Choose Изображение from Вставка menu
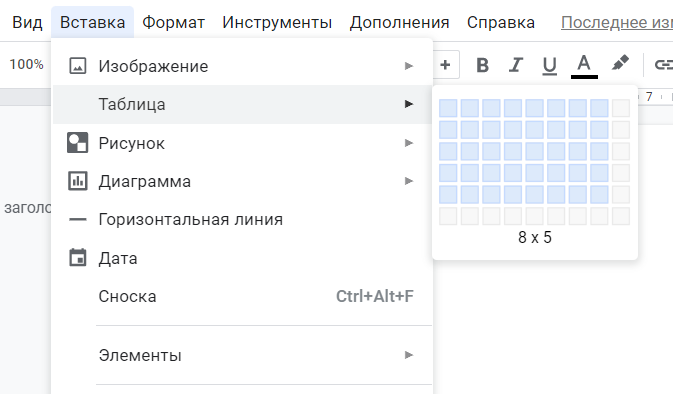Image resolution: width=673 pixels, height=394 pixels. pyautogui.click(x=242, y=66)
